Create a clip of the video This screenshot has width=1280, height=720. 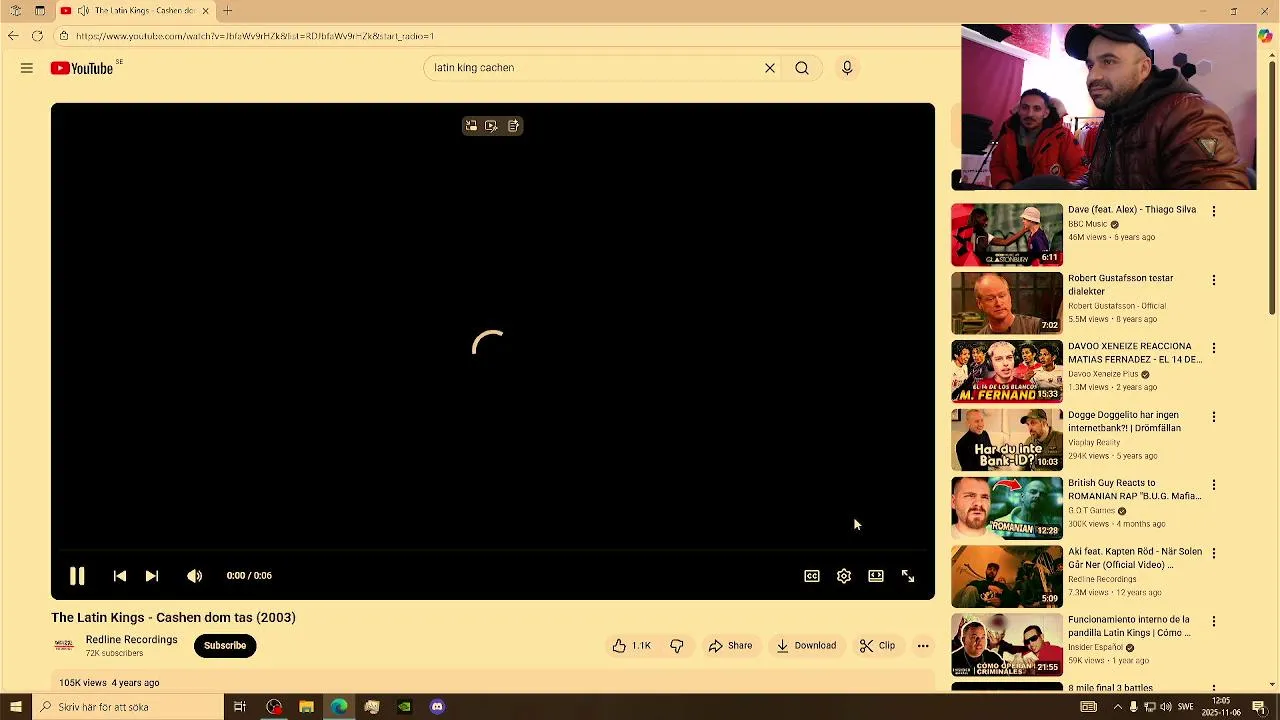coord(877,646)
